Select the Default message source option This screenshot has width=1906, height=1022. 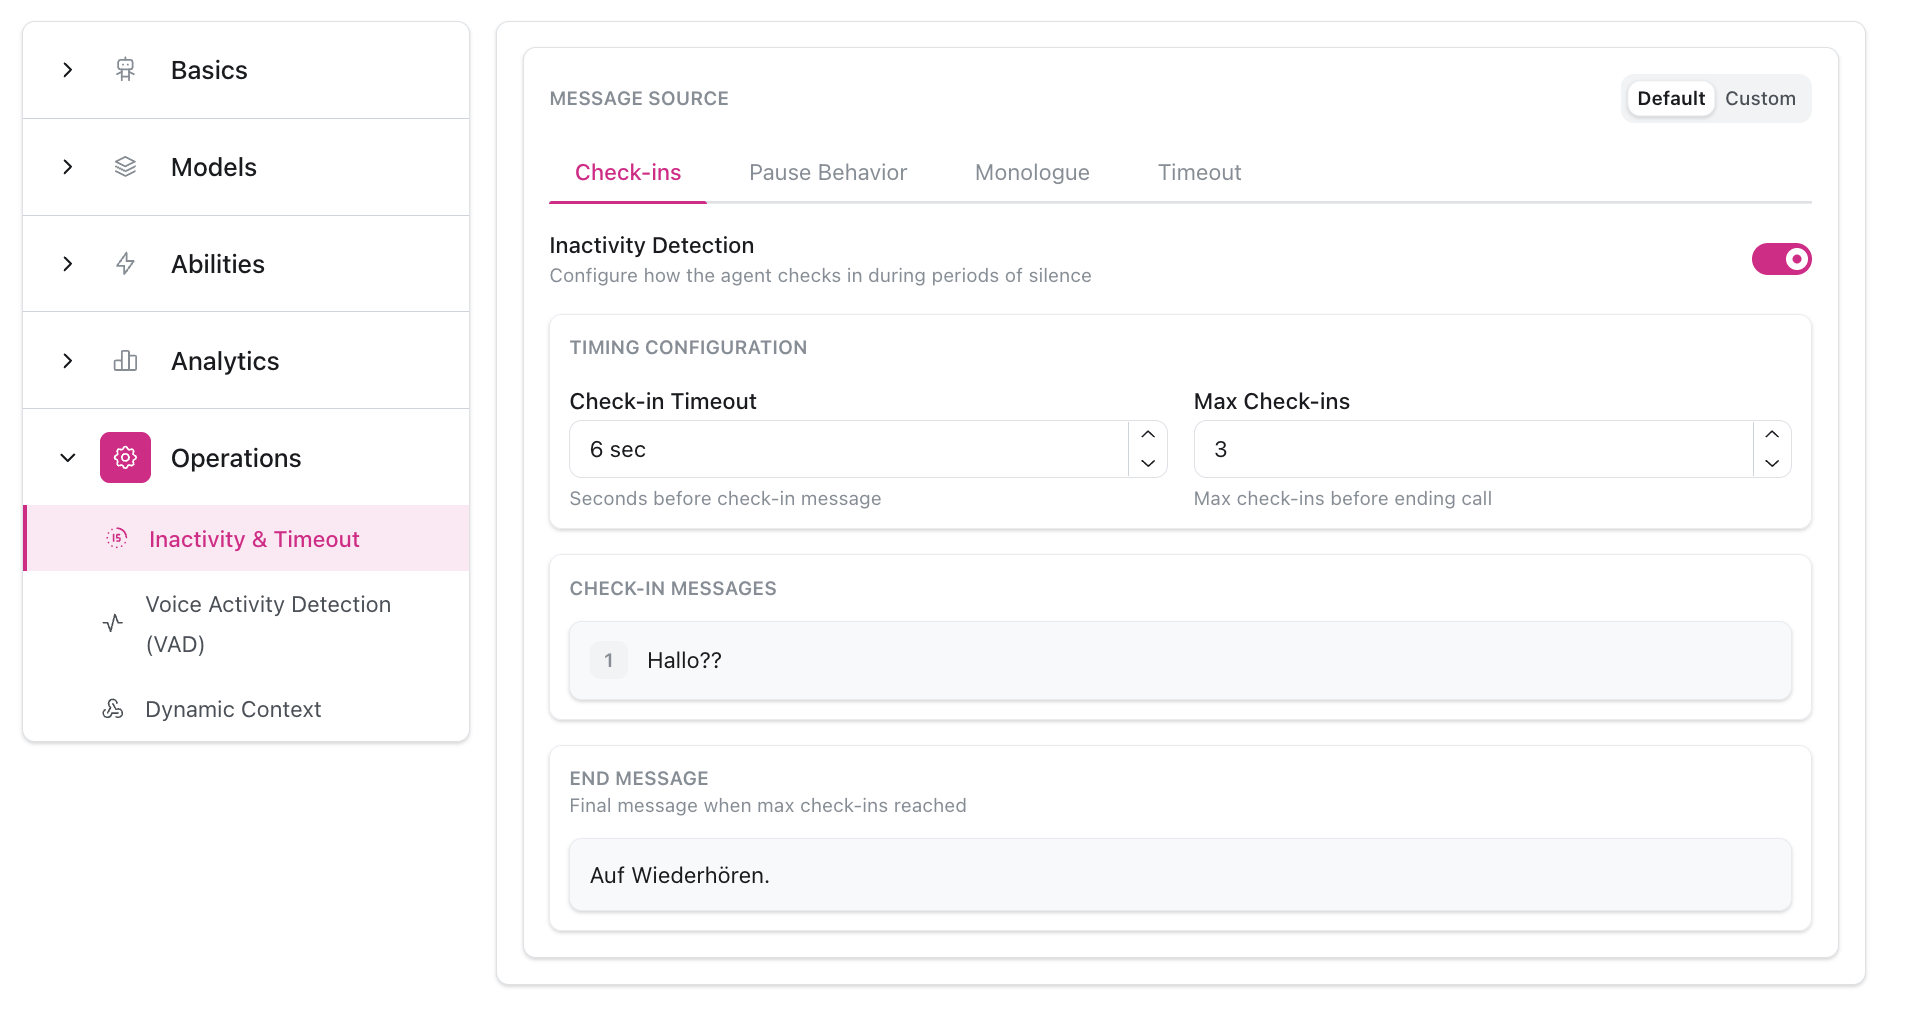tap(1670, 98)
